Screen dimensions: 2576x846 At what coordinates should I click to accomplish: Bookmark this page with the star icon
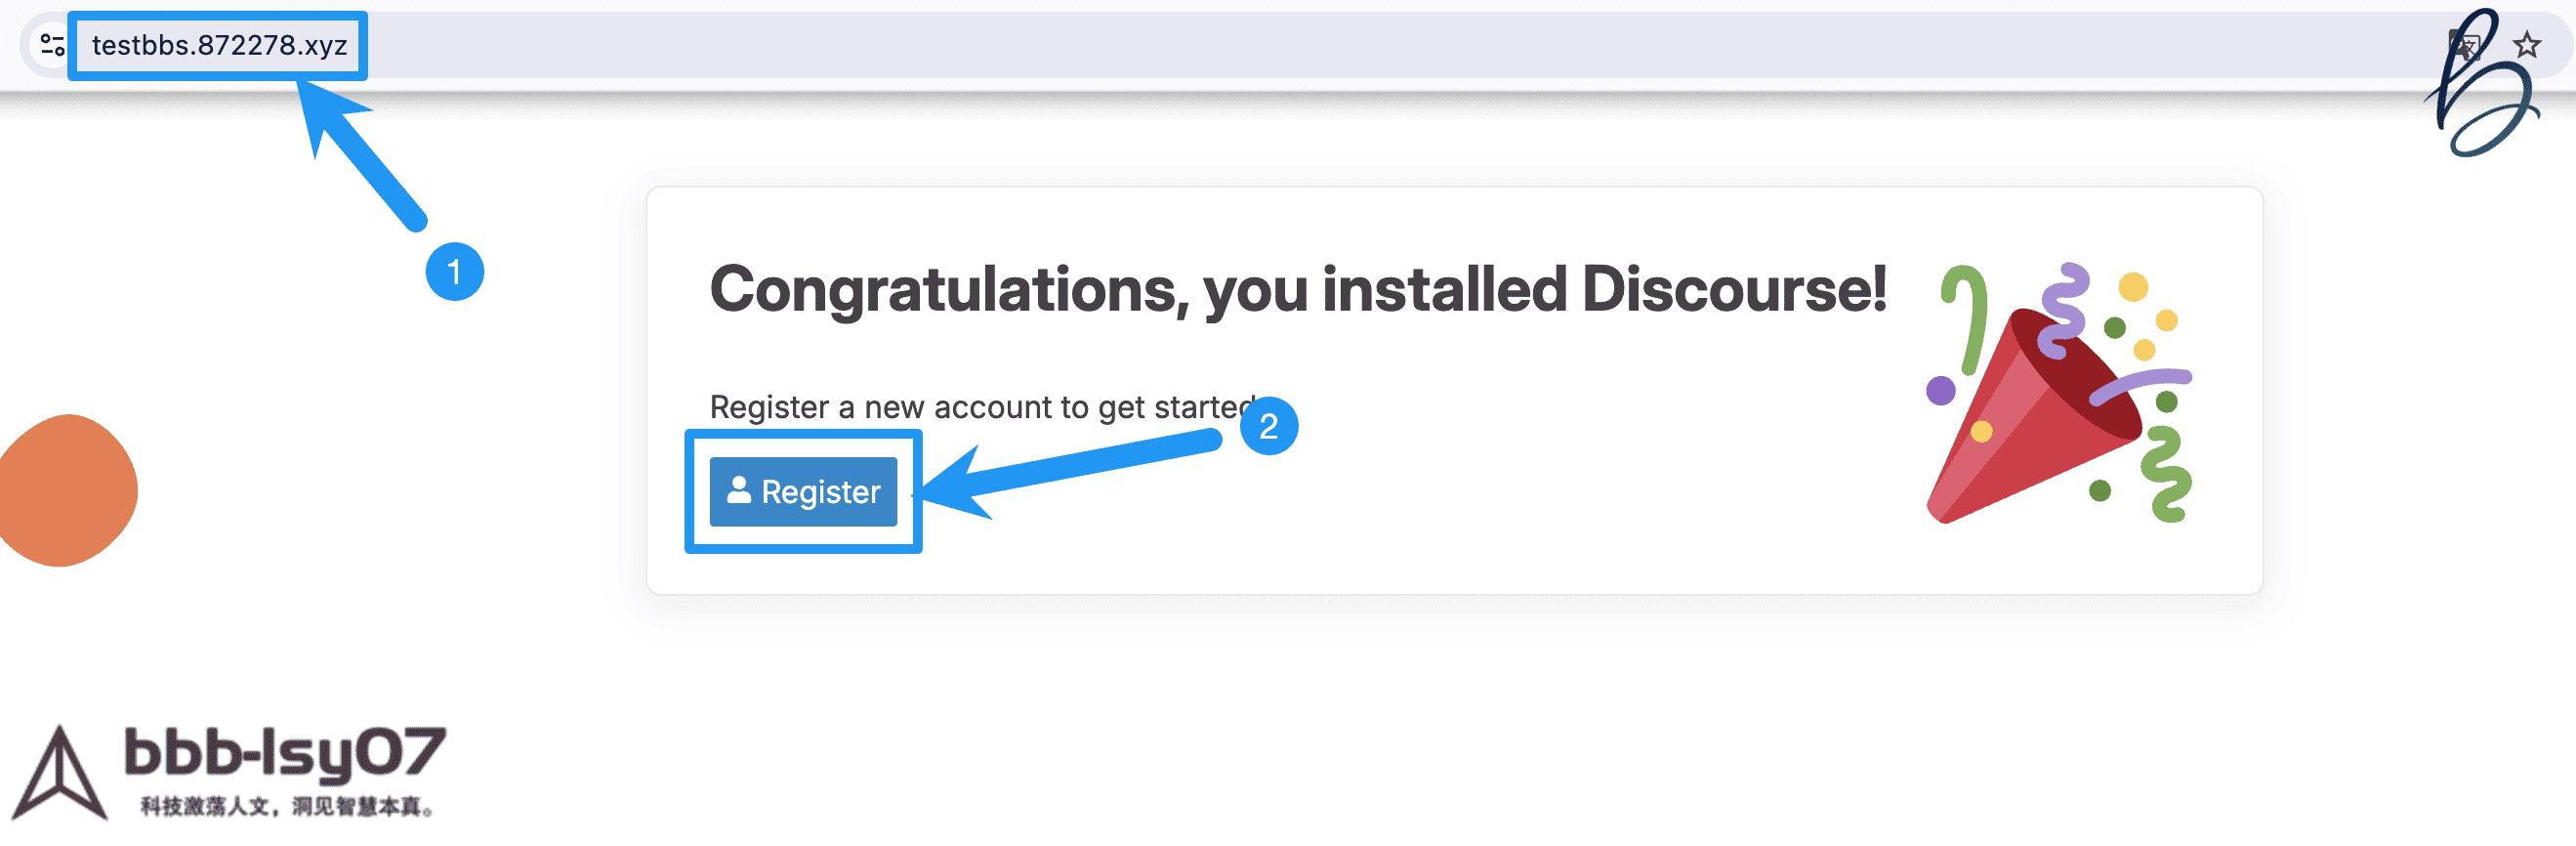coord(2527,45)
